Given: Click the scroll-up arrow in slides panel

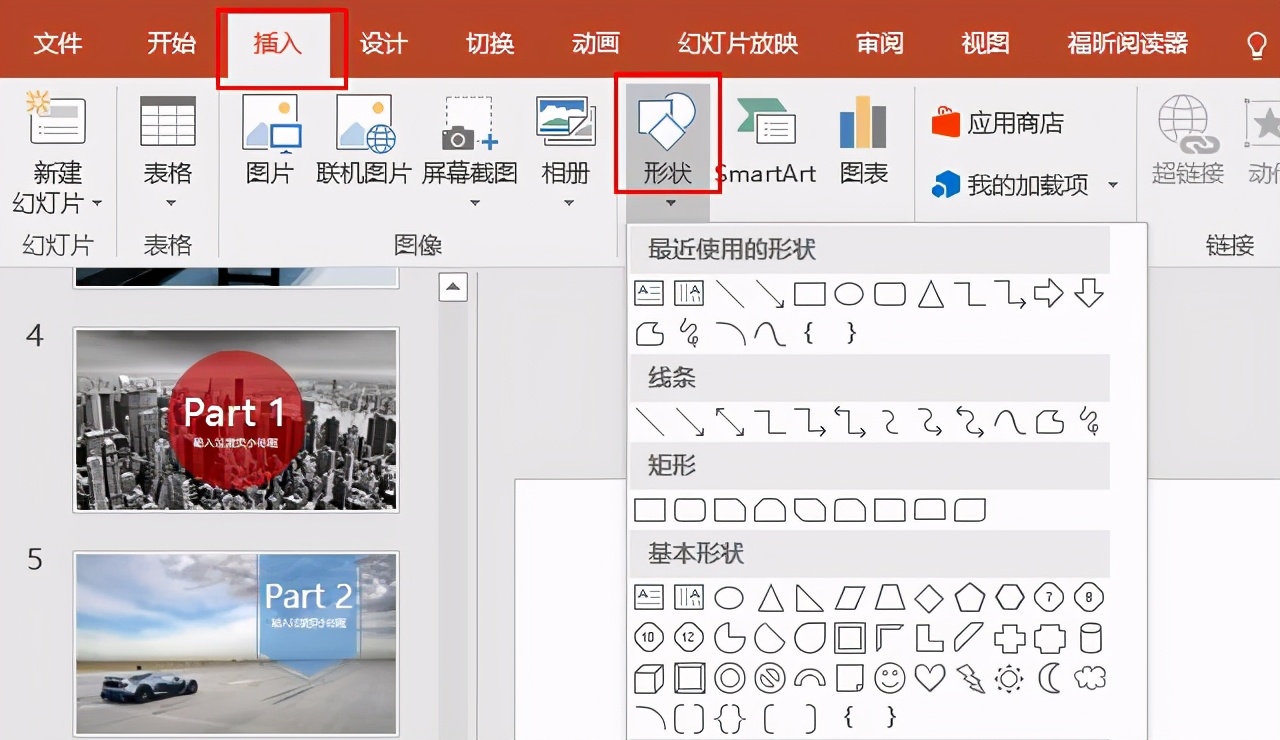Looking at the screenshot, I should tap(452, 287).
